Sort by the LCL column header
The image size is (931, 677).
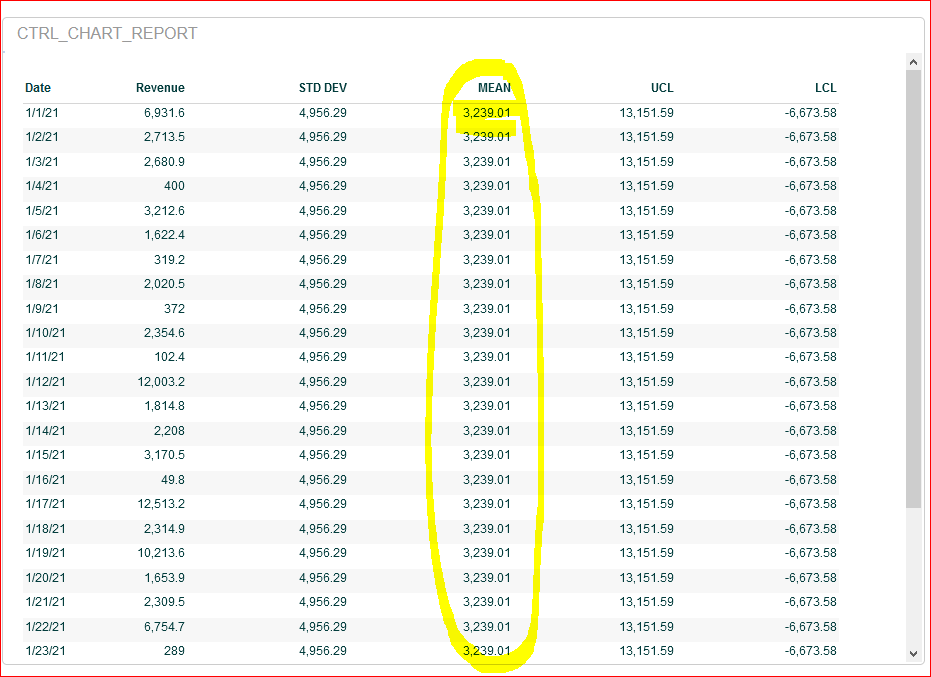click(826, 88)
